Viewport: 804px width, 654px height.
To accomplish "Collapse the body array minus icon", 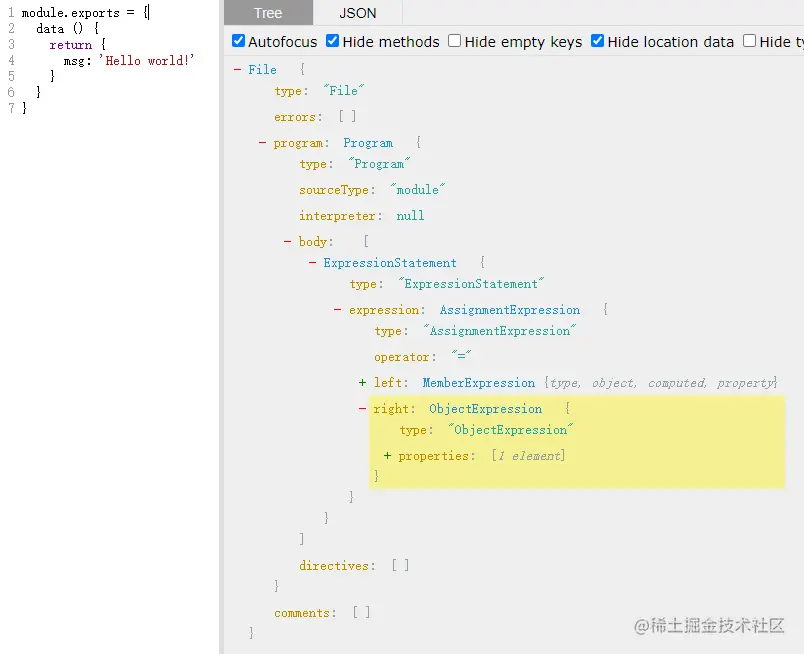I will (288, 241).
